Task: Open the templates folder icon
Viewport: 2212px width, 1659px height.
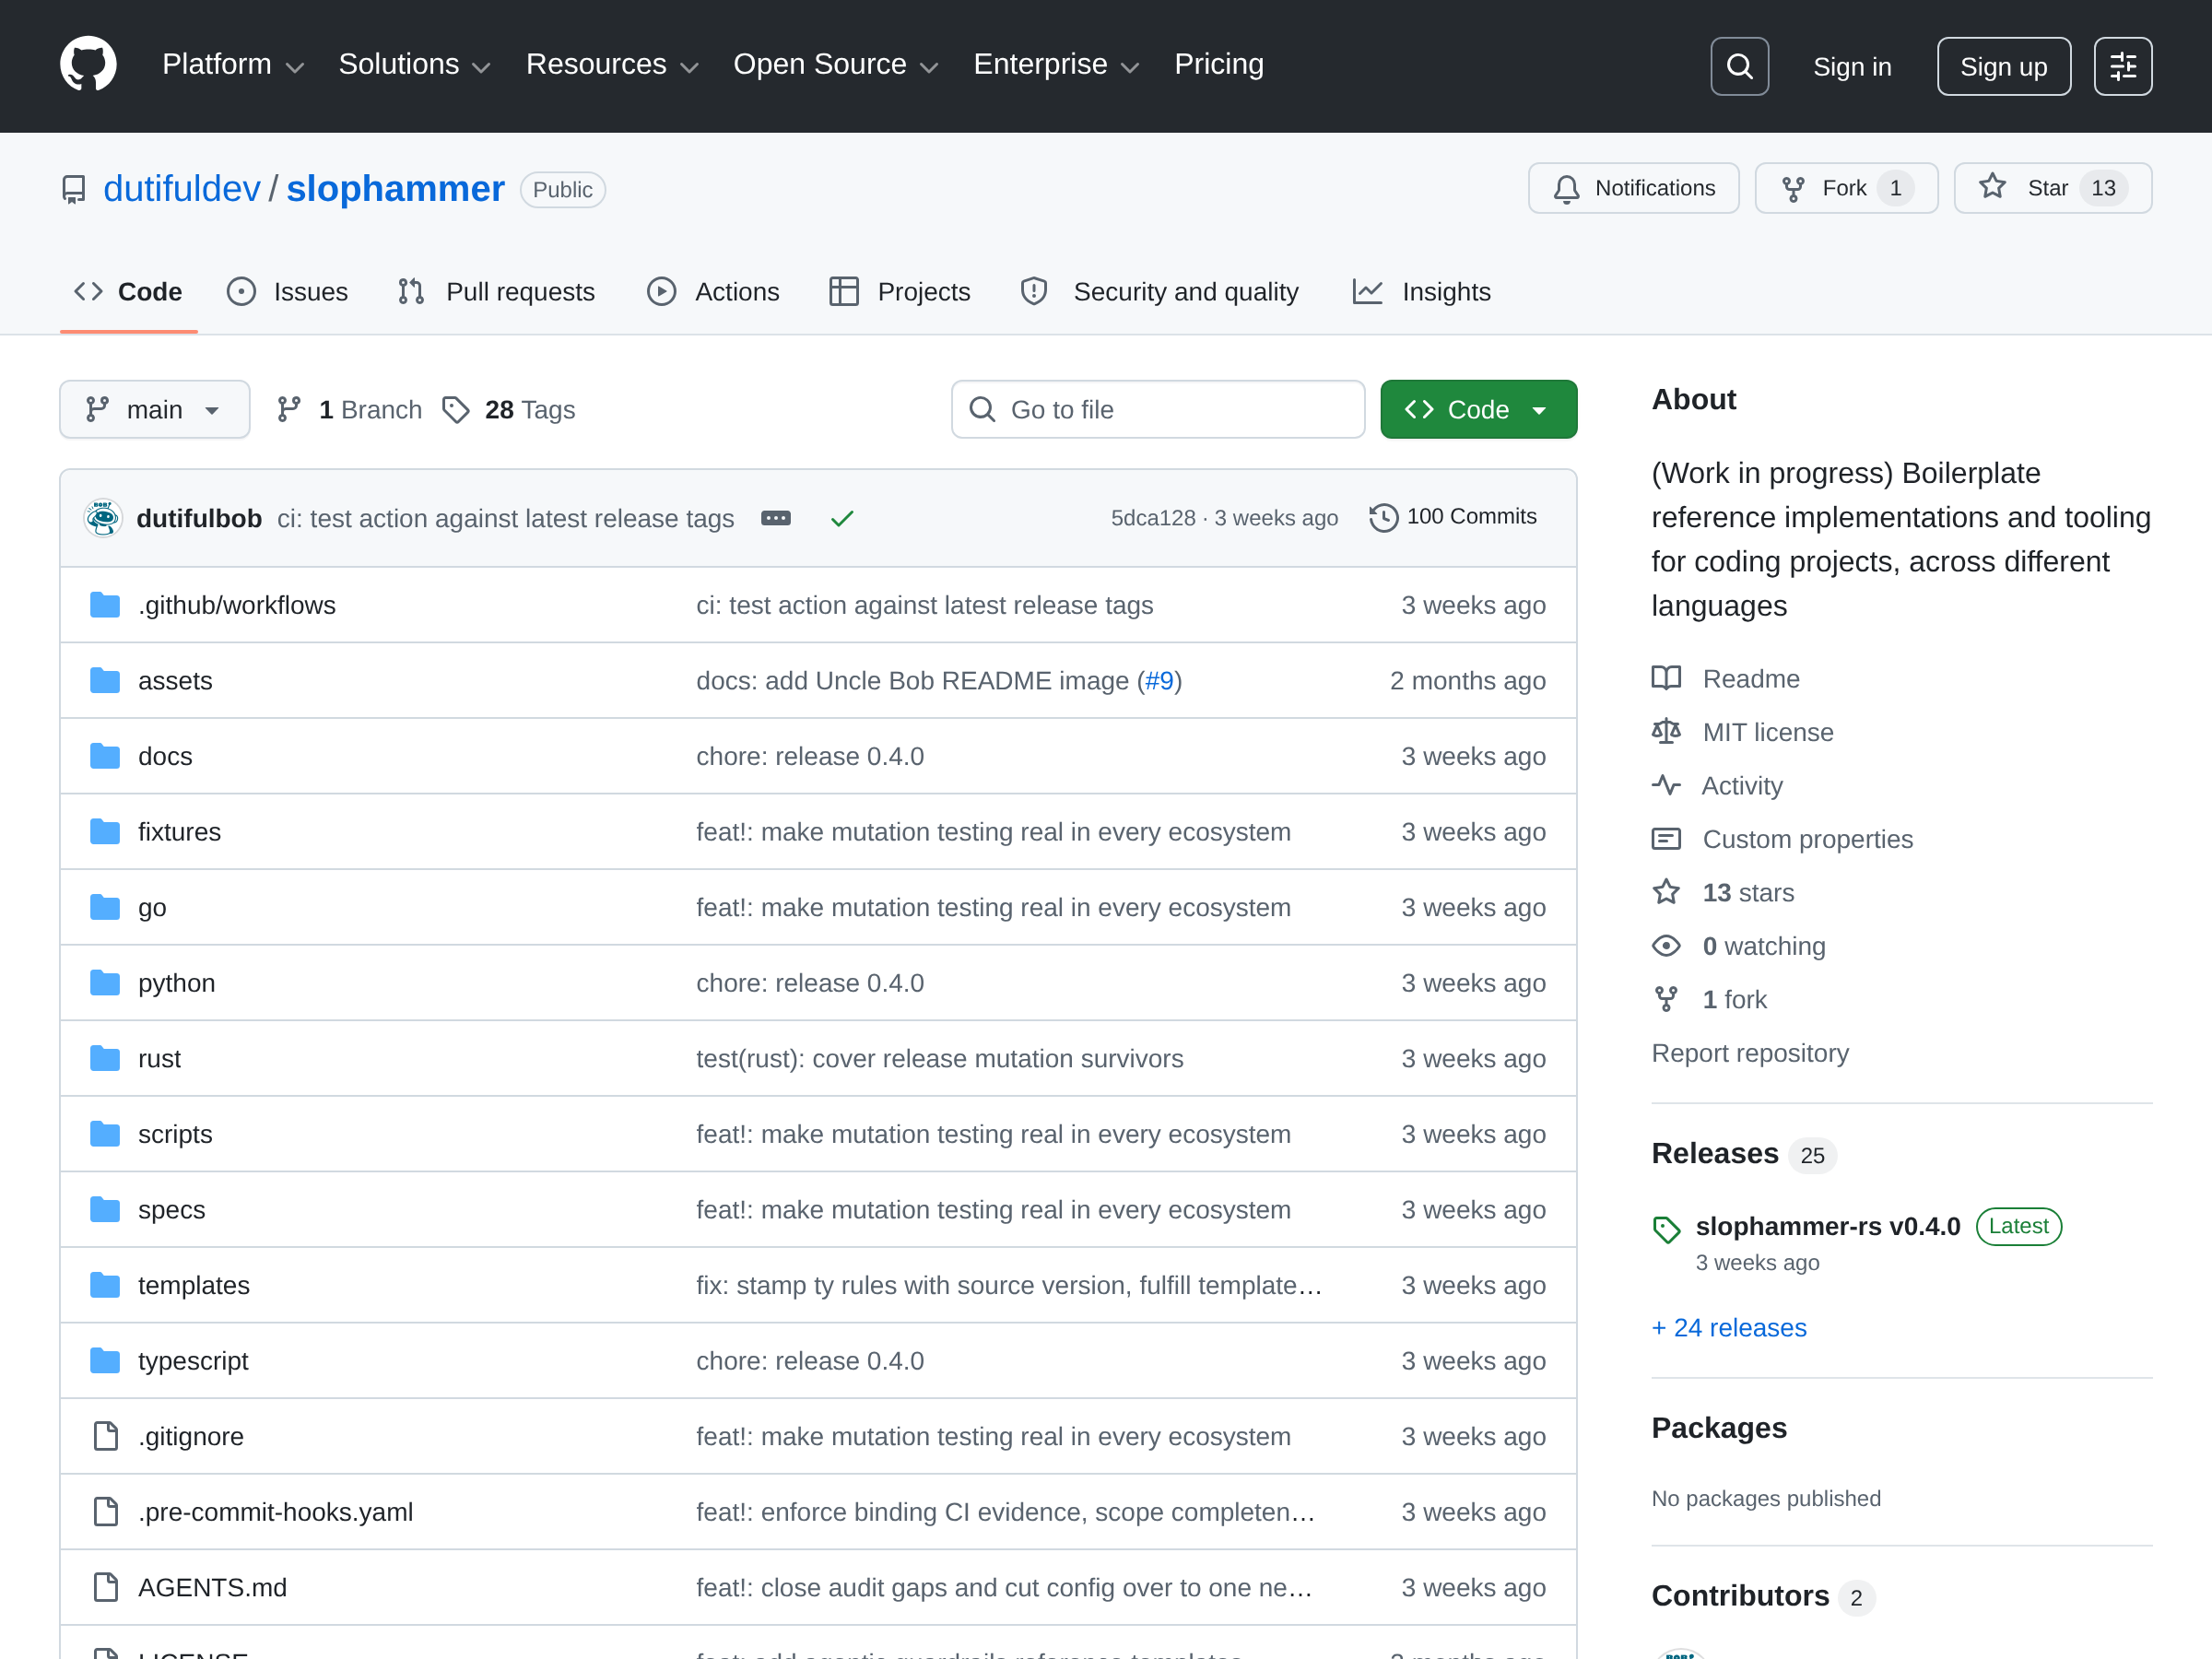Action: [105, 1285]
